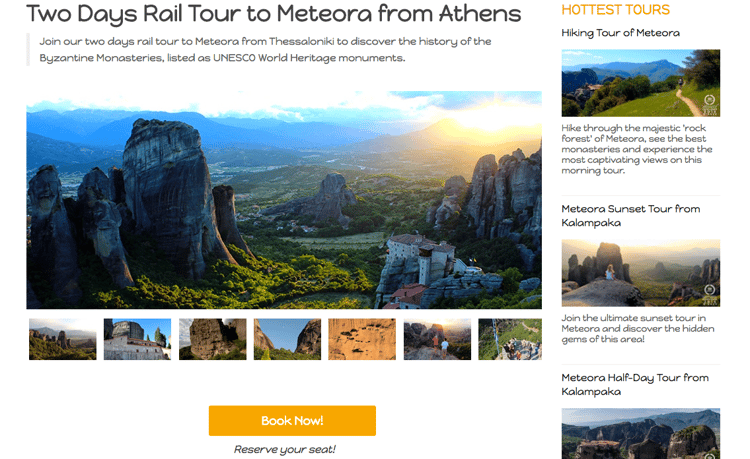
Task: Click the Hiking Tour sidebar photo
Action: (x=640, y=83)
